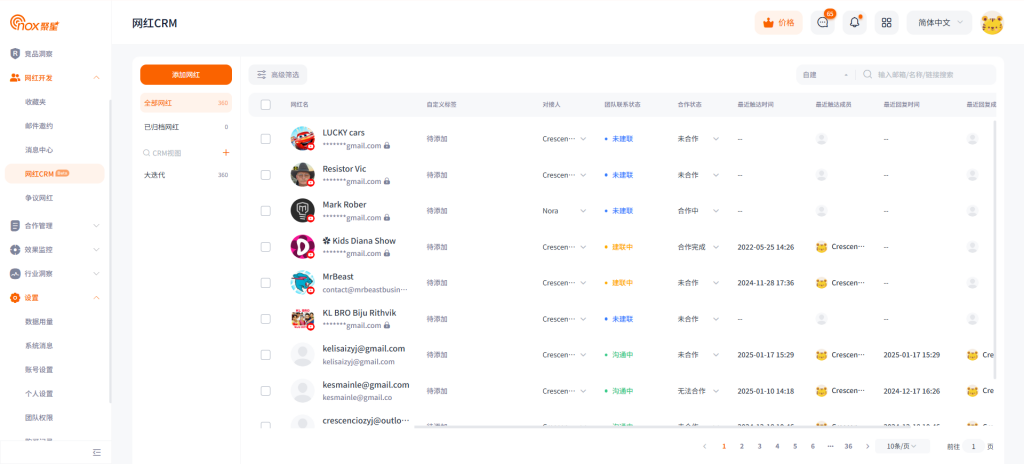Click the notification bell icon
Screen dimensions: 1024x464
click(x=854, y=23)
